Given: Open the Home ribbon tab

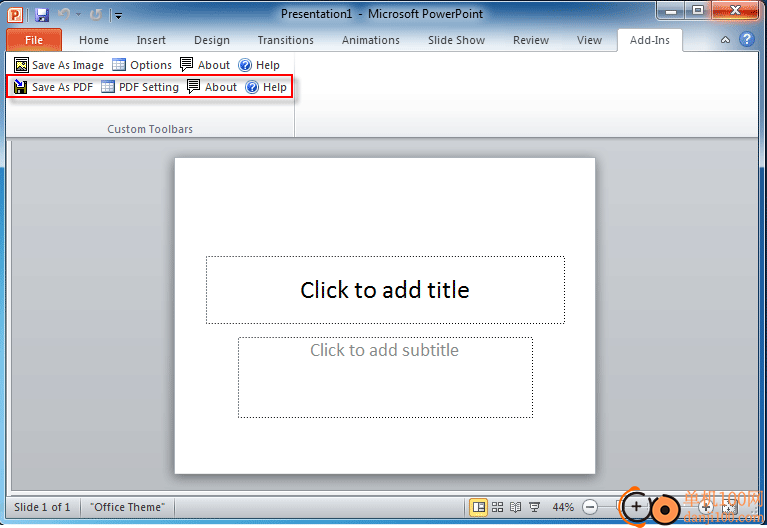Looking at the screenshot, I should (94, 40).
